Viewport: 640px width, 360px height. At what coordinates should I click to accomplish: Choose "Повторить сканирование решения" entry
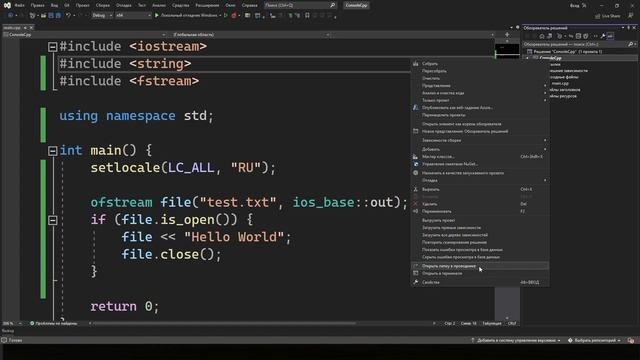(480, 242)
